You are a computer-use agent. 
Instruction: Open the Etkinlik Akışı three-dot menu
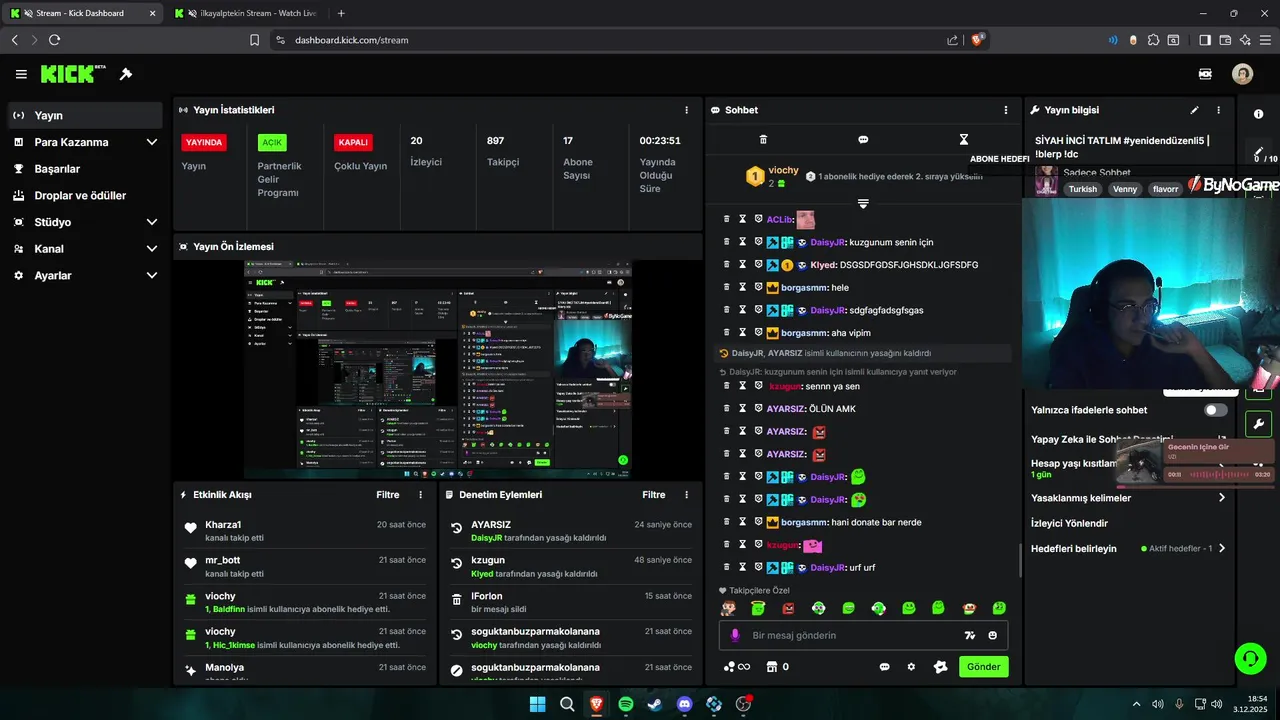[420, 495]
